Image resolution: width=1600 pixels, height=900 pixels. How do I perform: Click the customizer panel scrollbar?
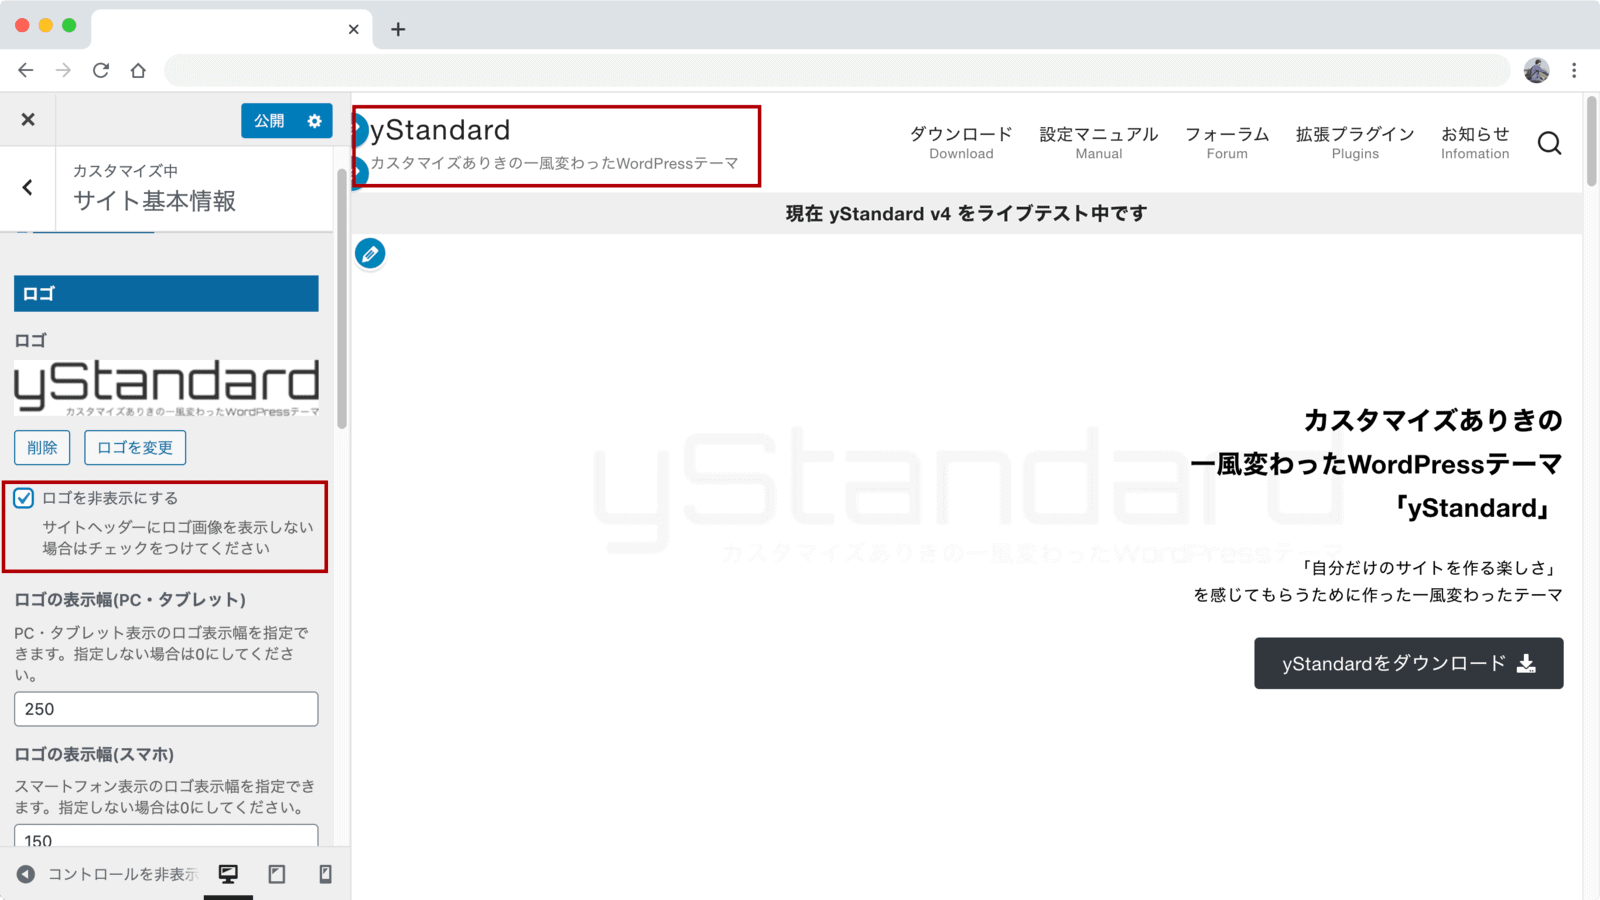click(342, 298)
